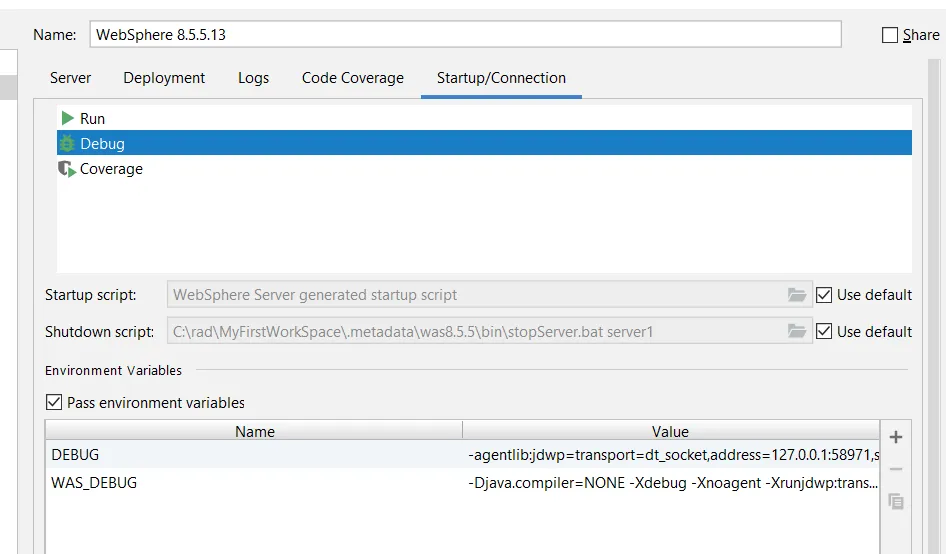Click the Name field WebSphere 8.5.5.13
This screenshot has width=946, height=554.
(x=465, y=34)
